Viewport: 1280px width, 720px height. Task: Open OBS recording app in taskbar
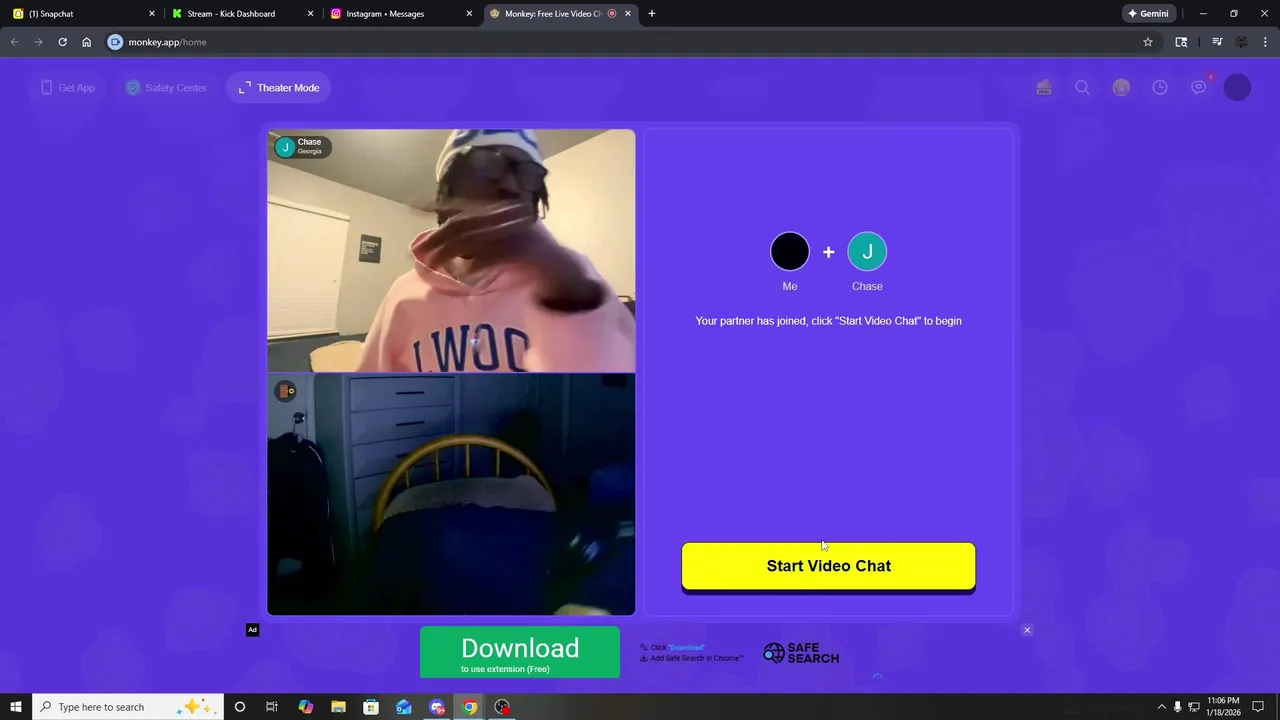click(x=502, y=707)
